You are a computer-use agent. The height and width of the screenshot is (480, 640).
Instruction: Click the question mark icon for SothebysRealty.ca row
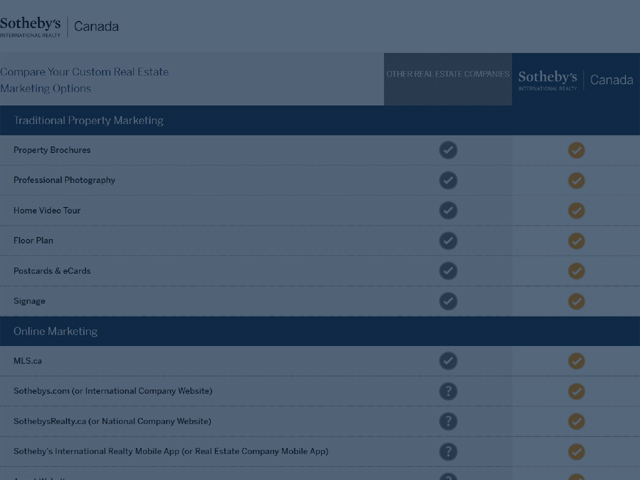pyautogui.click(x=448, y=421)
